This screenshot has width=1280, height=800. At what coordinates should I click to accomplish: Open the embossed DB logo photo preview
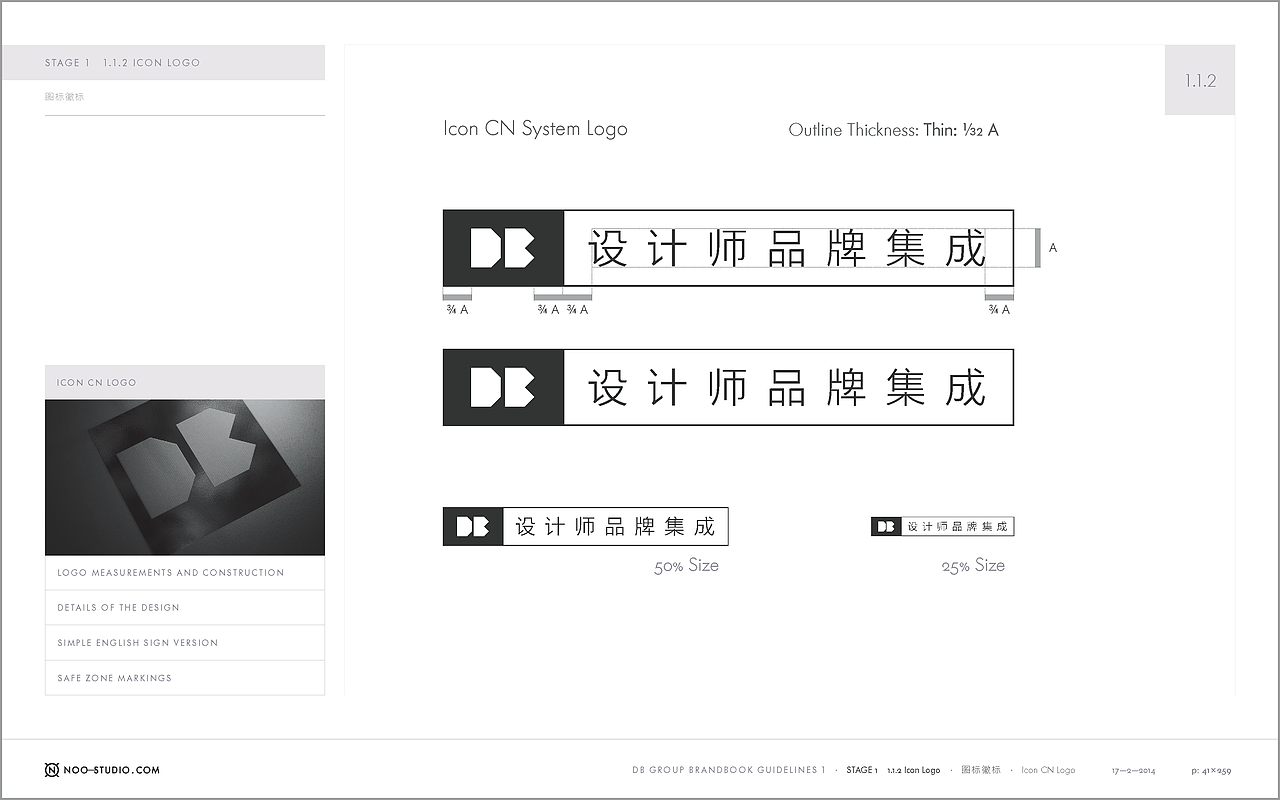pyautogui.click(x=184, y=477)
